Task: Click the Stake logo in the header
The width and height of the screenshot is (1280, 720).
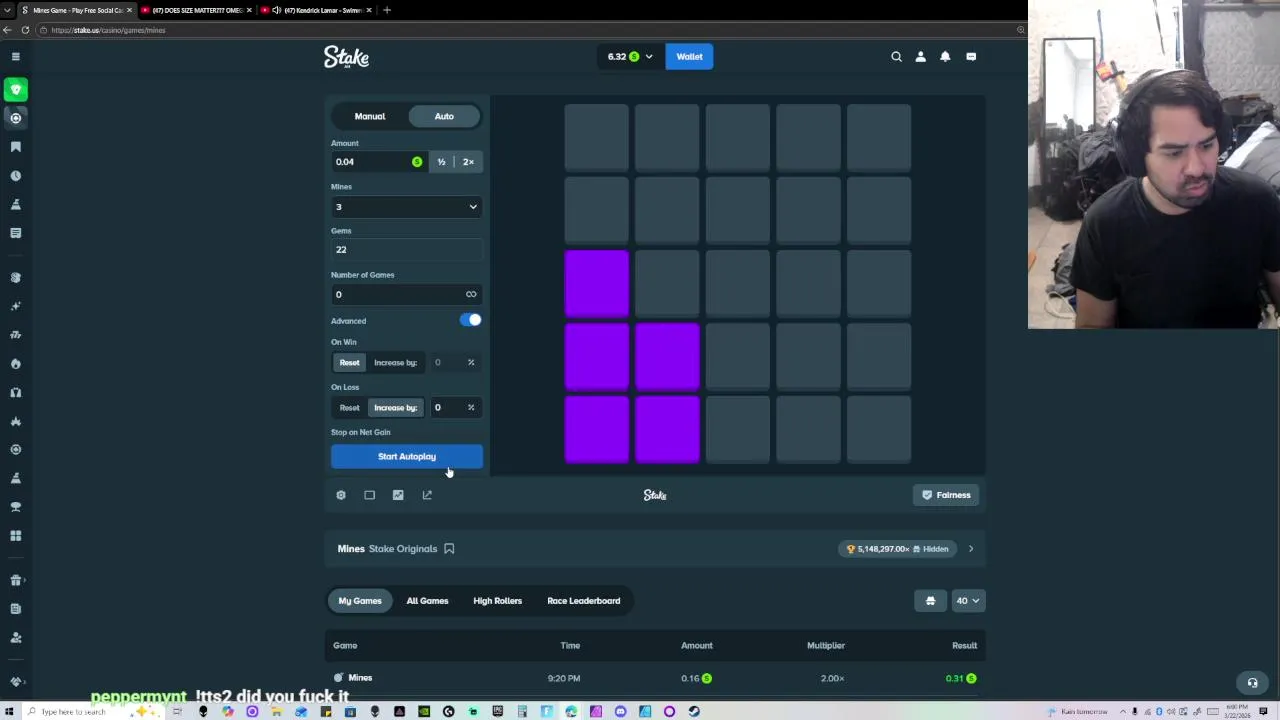Action: (x=347, y=57)
